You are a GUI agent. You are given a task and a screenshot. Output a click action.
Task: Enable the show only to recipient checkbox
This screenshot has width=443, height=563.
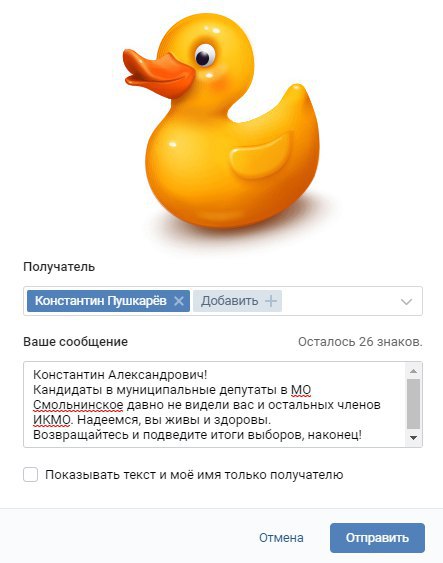pos(31,474)
